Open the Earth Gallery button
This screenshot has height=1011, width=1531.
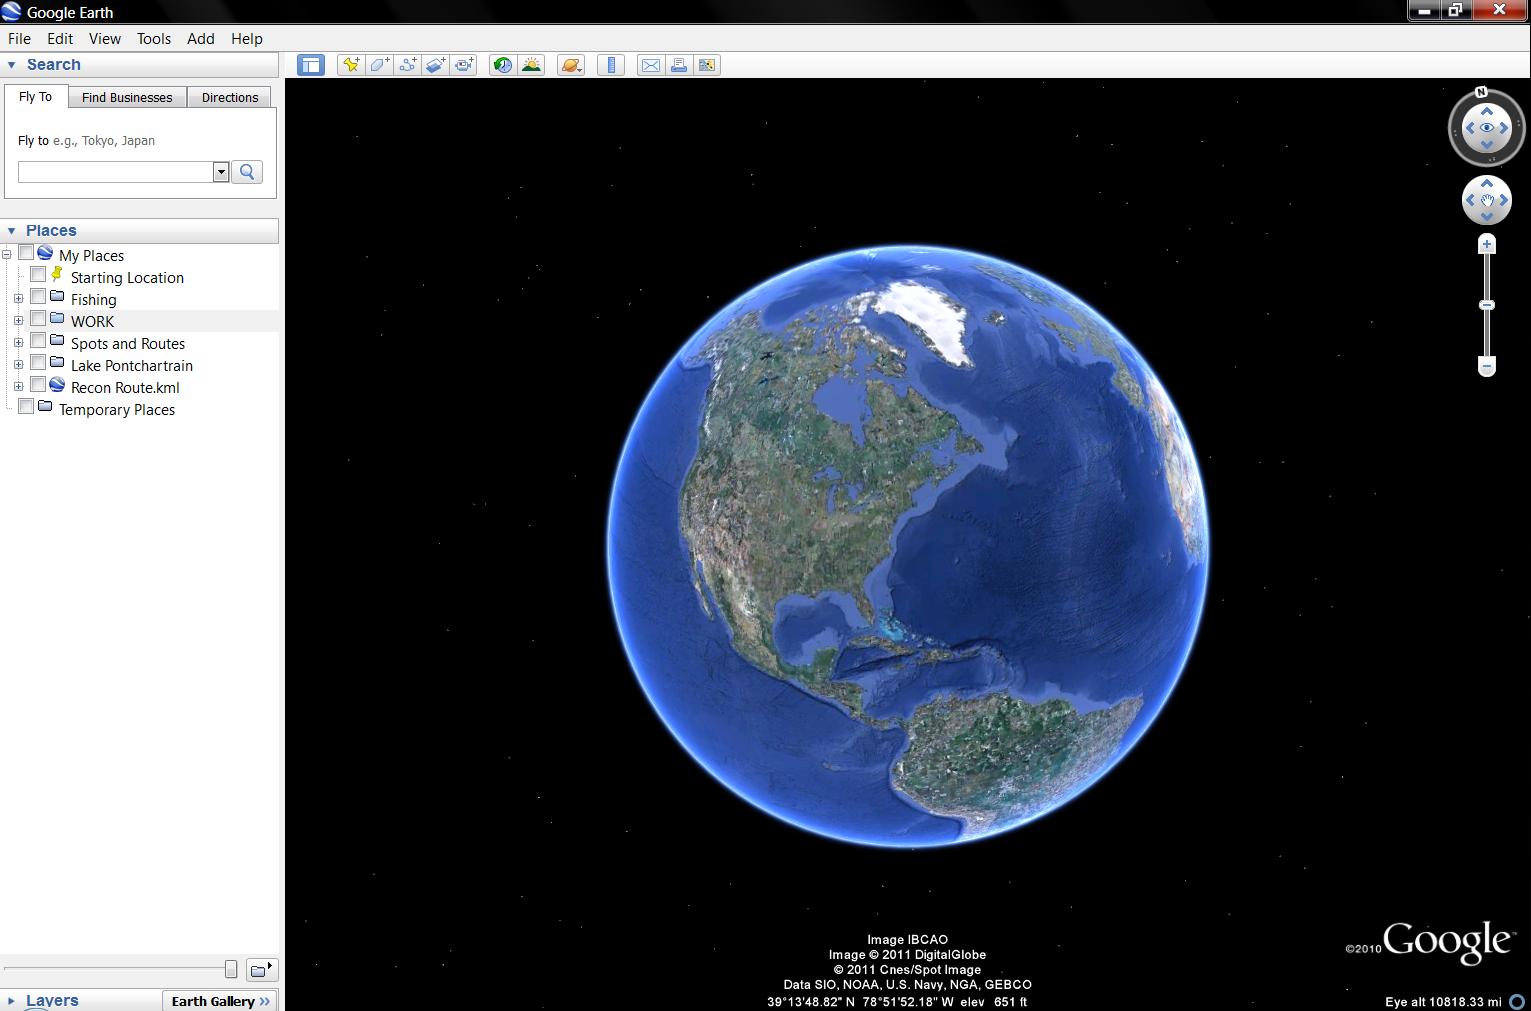coord(220,1001)
